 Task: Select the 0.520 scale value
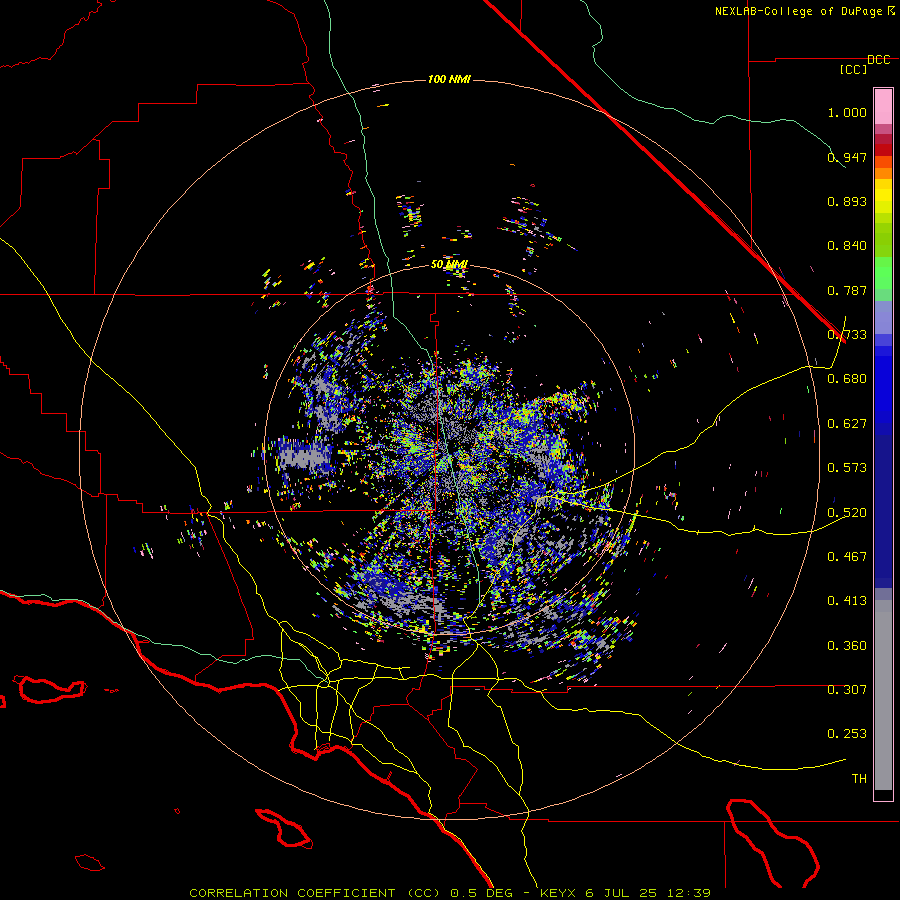click(847, 512)
